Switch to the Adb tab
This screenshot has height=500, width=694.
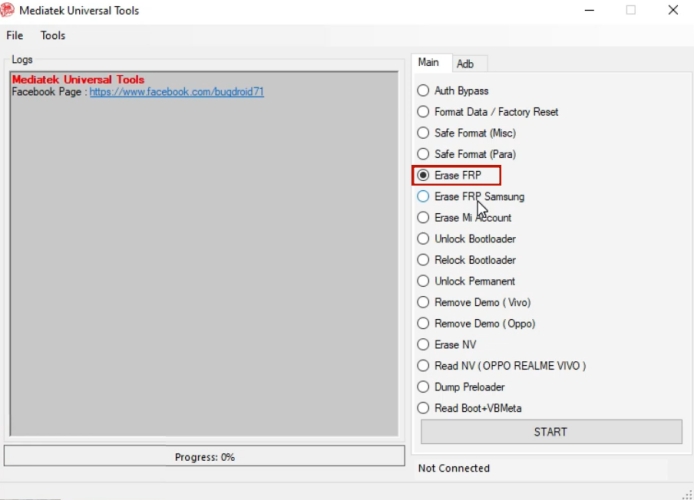pyautogui.click(x=465, y=64)
